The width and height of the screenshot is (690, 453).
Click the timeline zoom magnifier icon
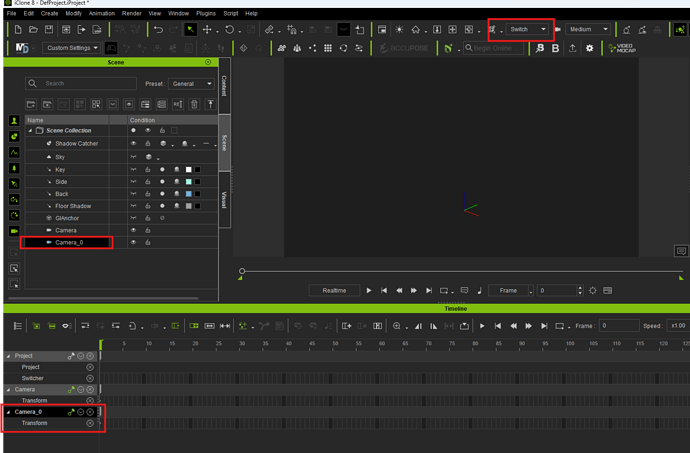(396, 326)
